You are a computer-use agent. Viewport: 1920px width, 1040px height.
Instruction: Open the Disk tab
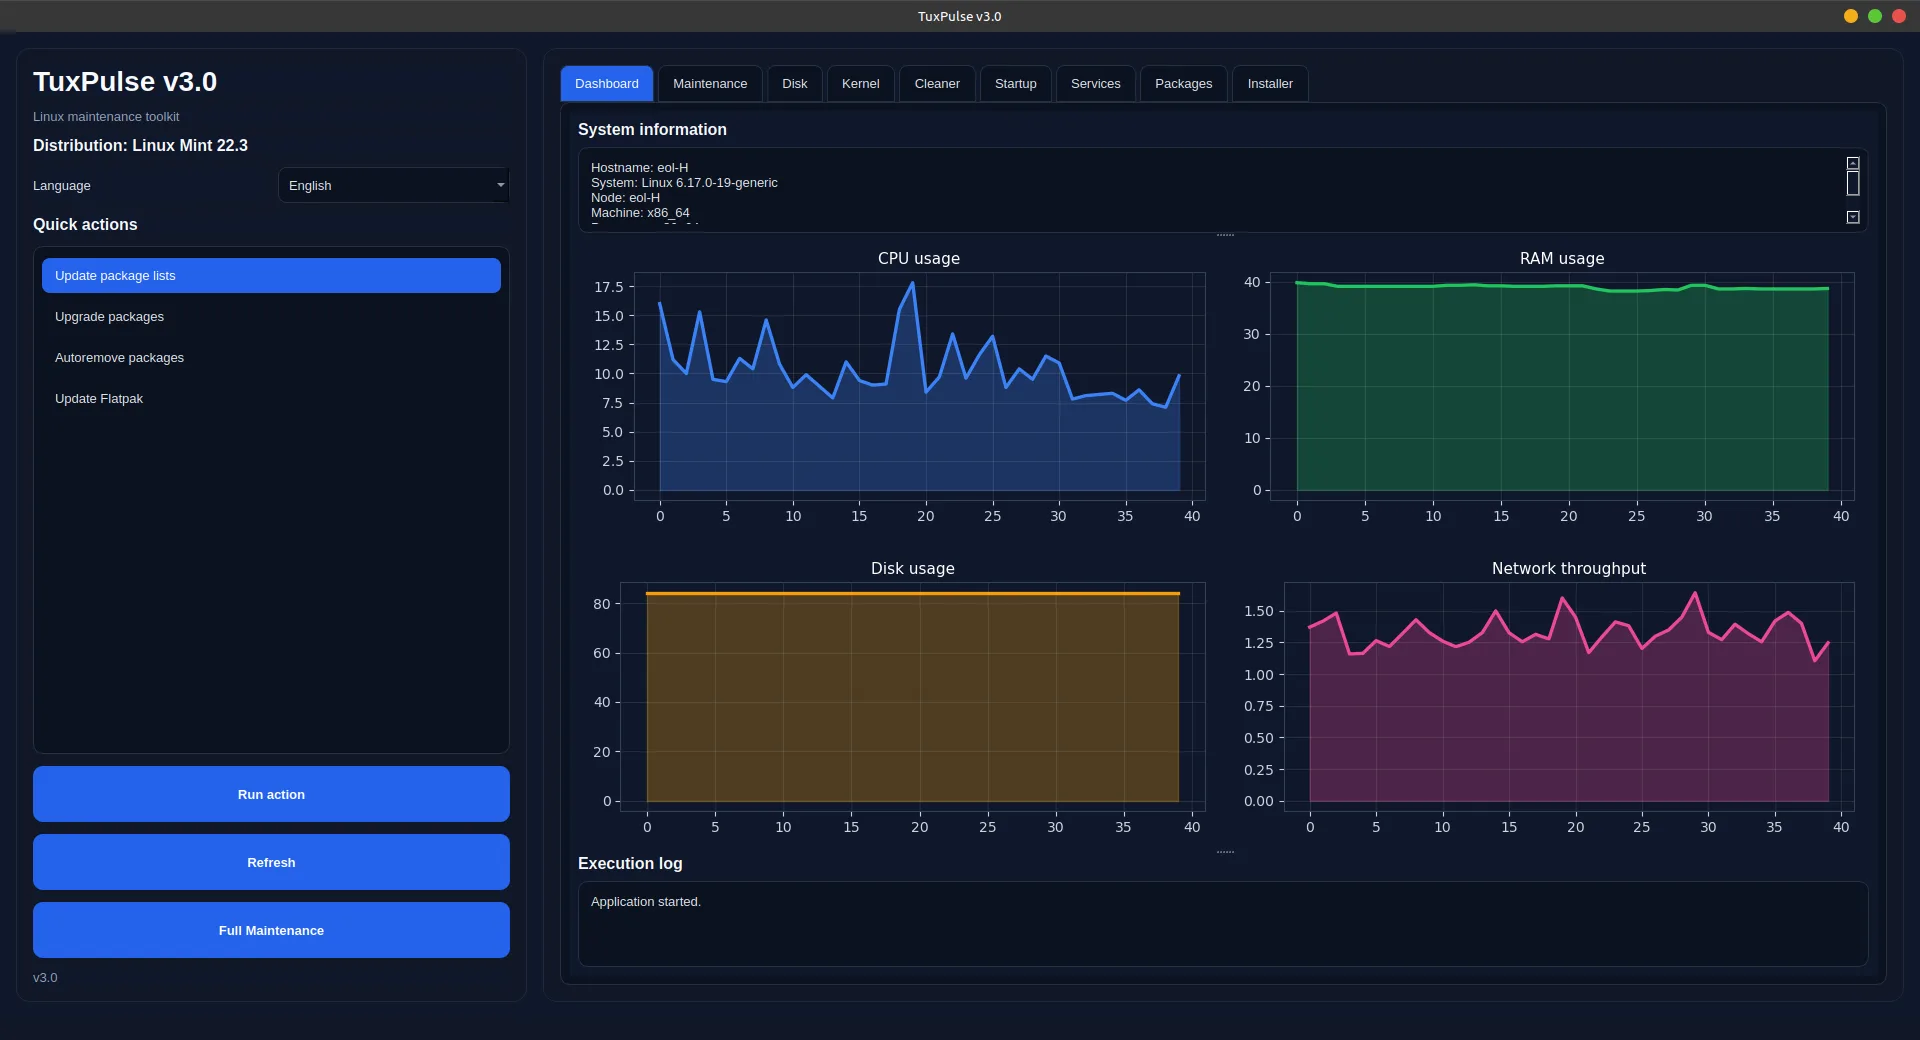(x=794, y=83)
